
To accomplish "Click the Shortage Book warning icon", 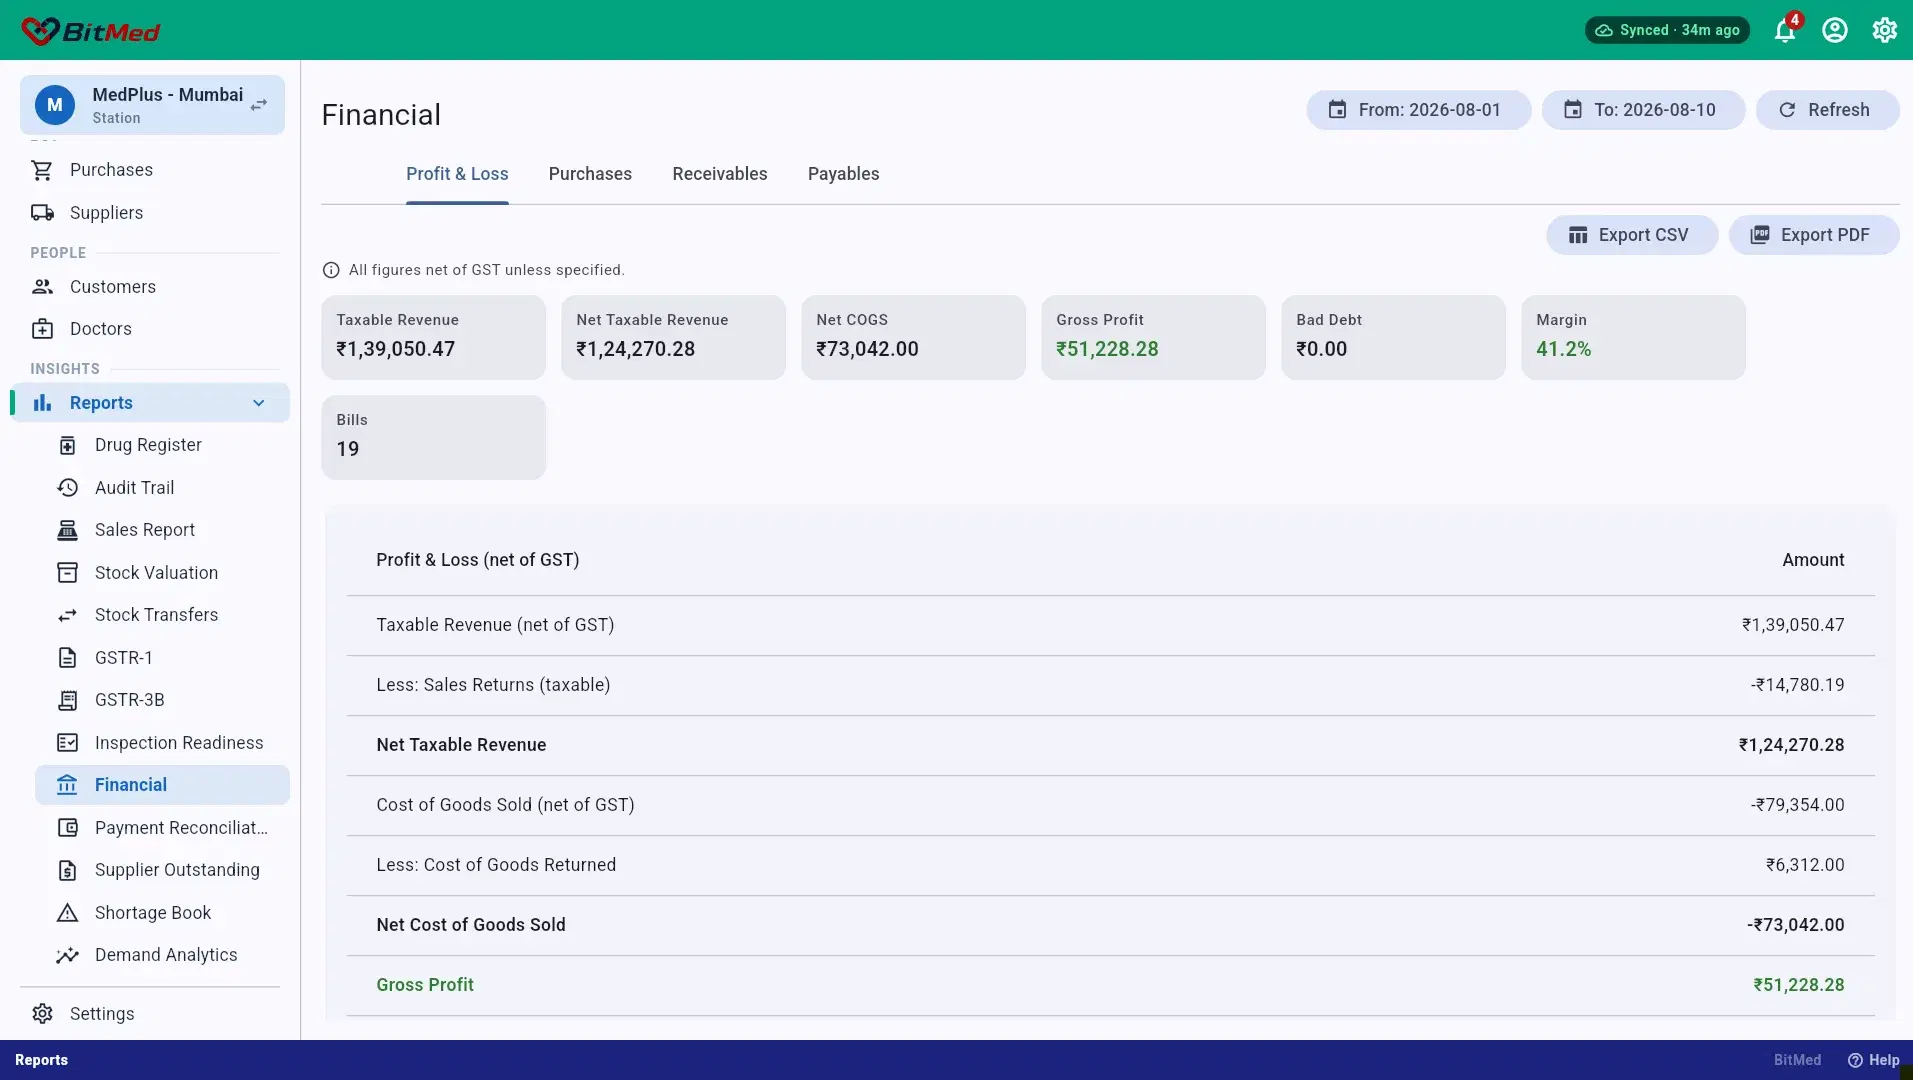I will (x=67, y=913).
